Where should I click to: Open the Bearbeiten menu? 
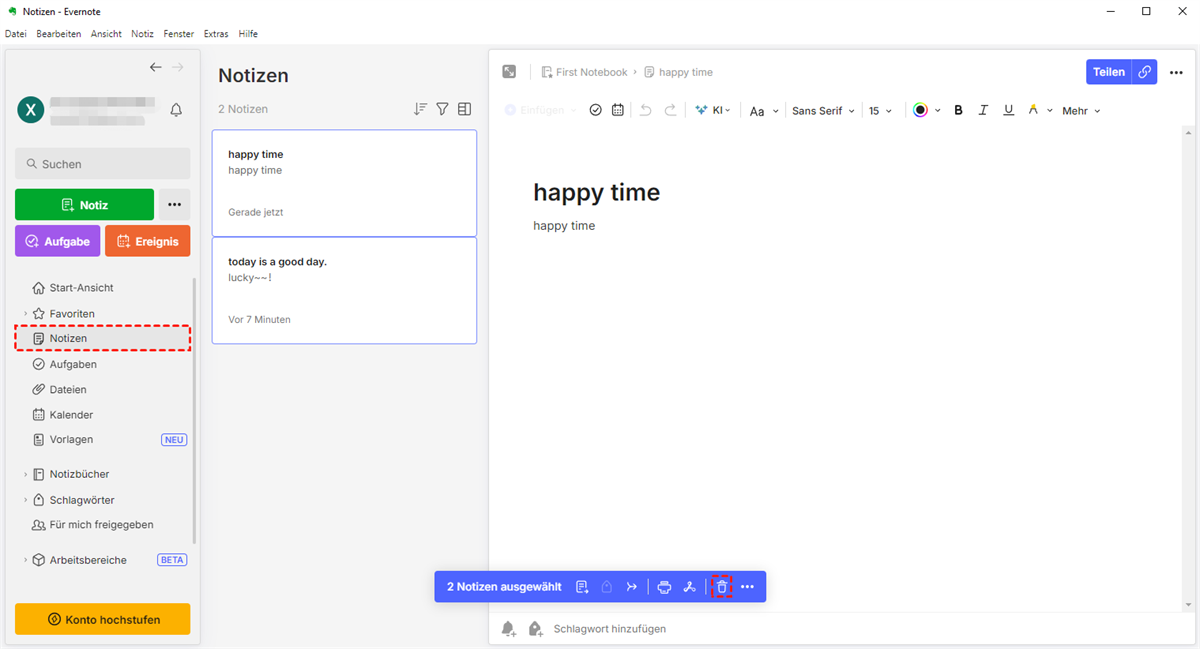point(59,34)
